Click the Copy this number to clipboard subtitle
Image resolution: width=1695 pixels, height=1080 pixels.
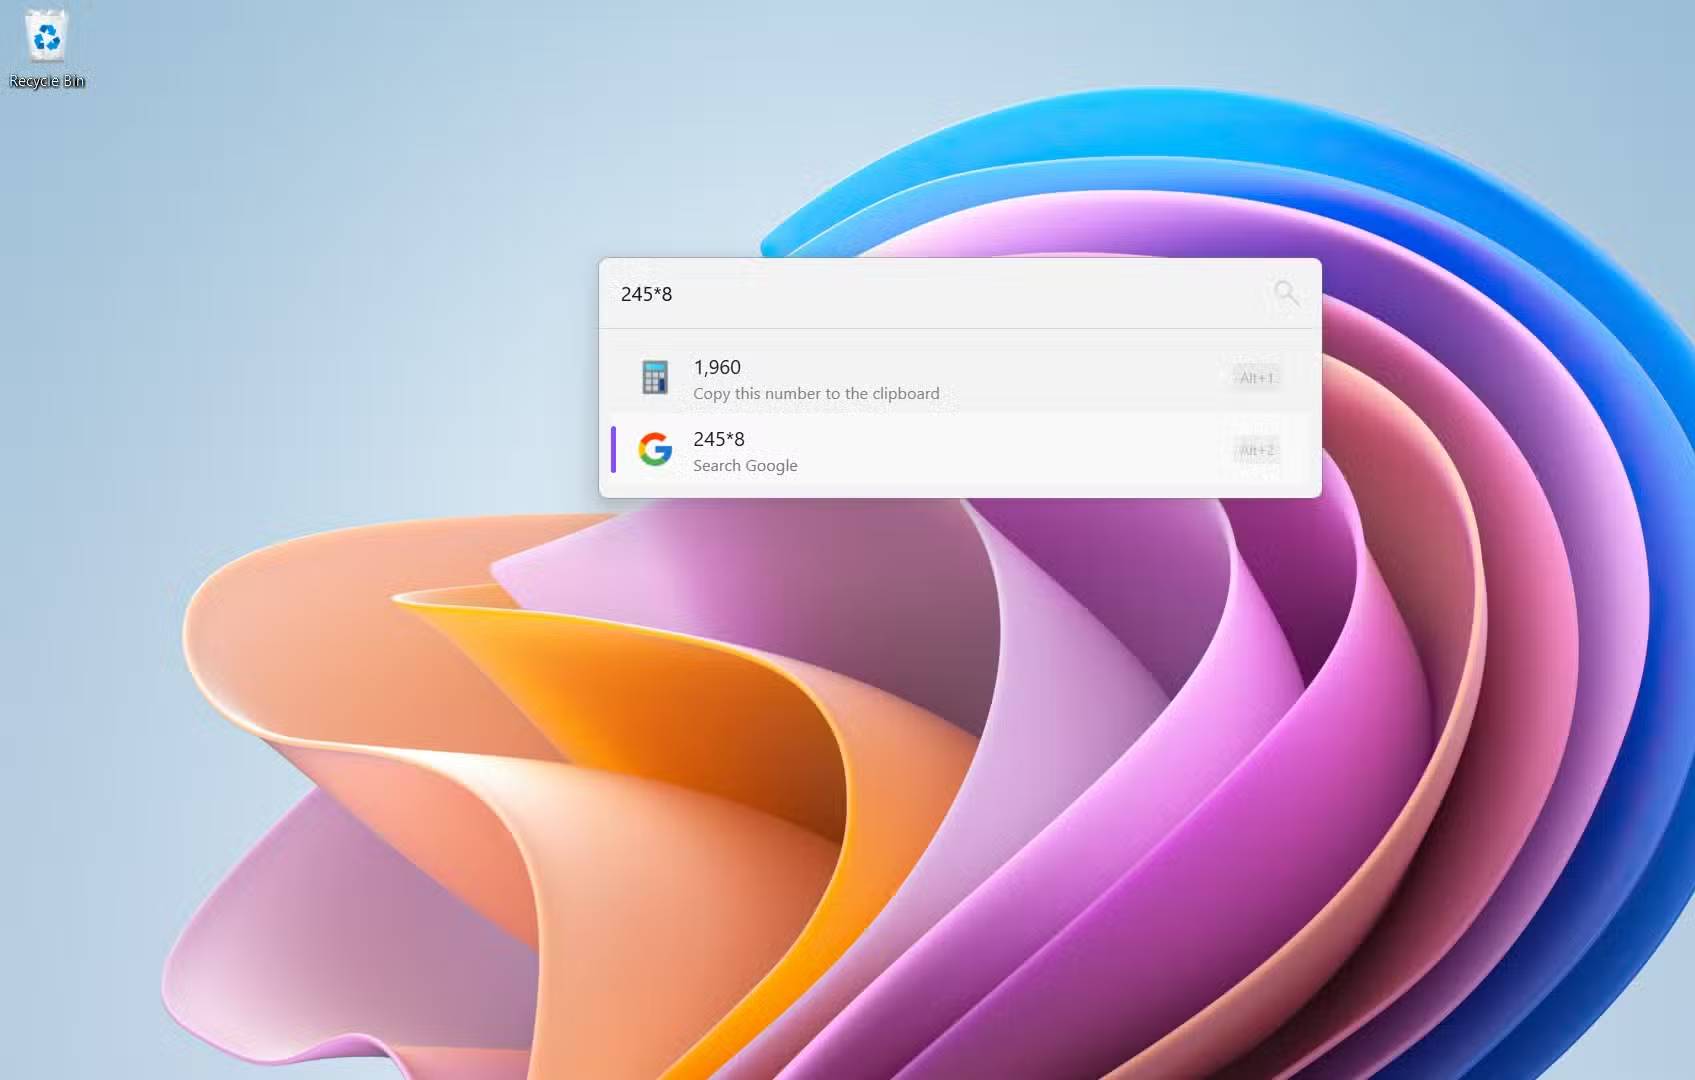pos(816,393)
